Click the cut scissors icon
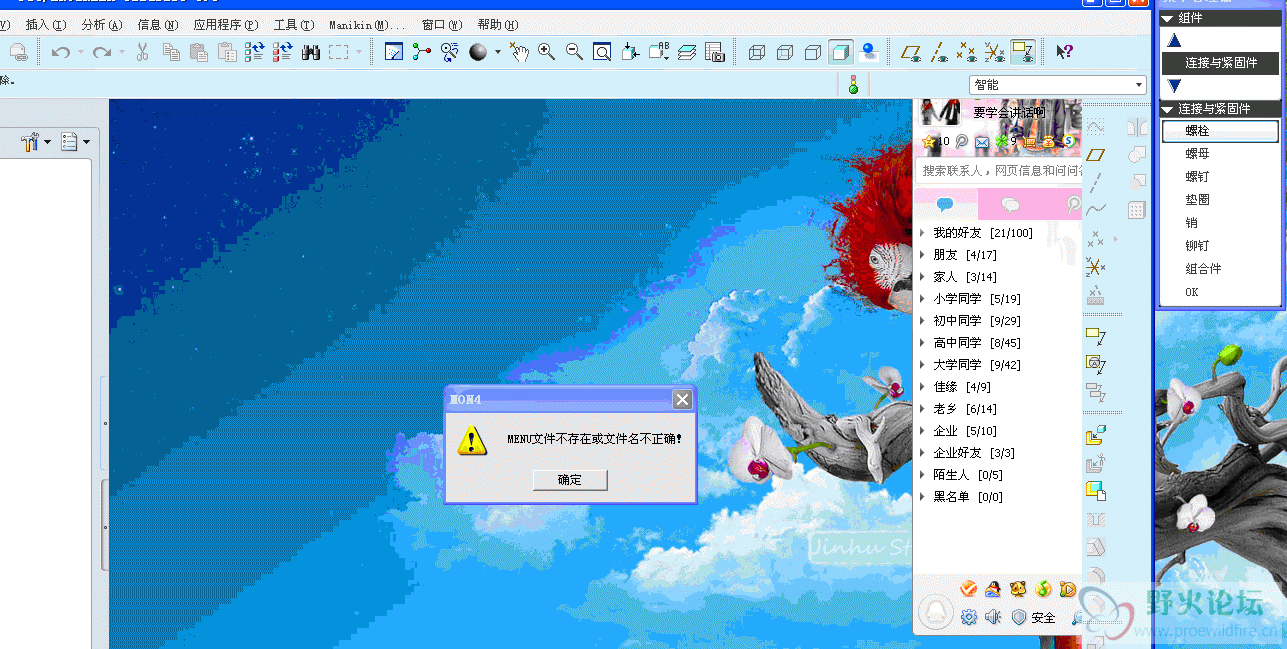 [142, 52]
